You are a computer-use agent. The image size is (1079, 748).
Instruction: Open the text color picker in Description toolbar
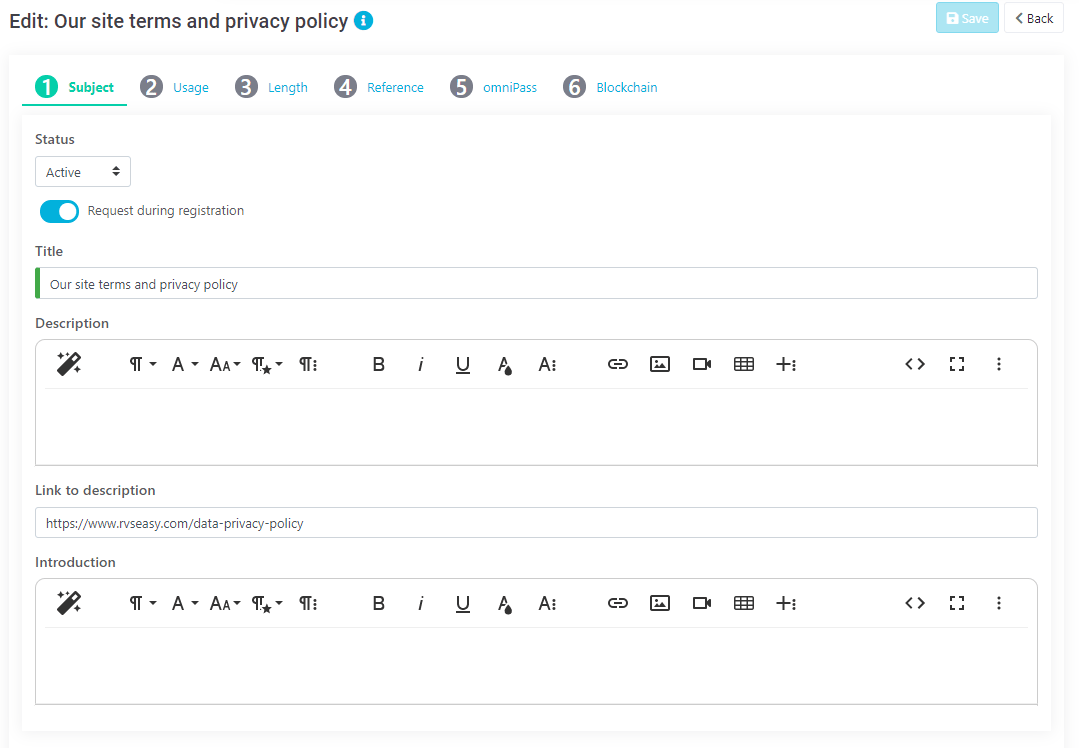pos(504,364)
